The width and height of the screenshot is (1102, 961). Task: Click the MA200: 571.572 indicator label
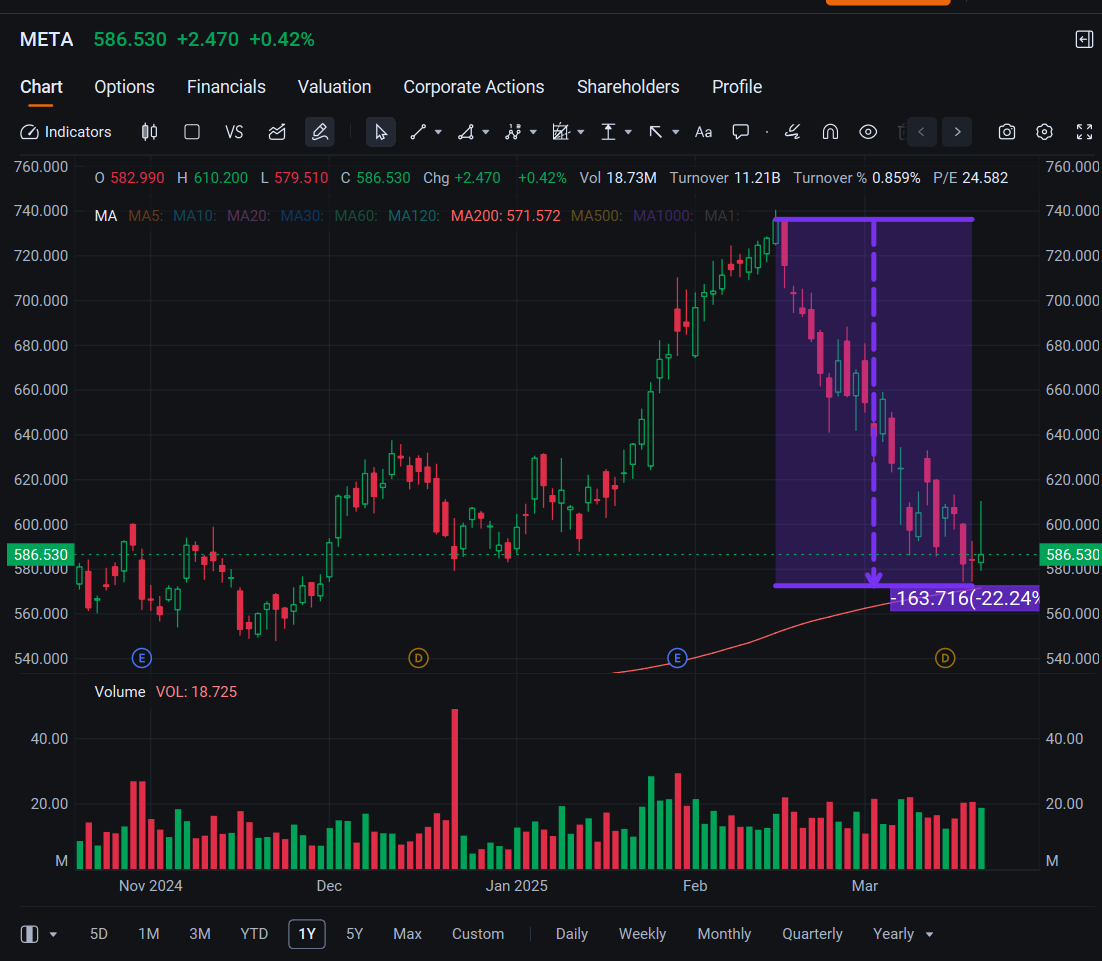point(505,216)
